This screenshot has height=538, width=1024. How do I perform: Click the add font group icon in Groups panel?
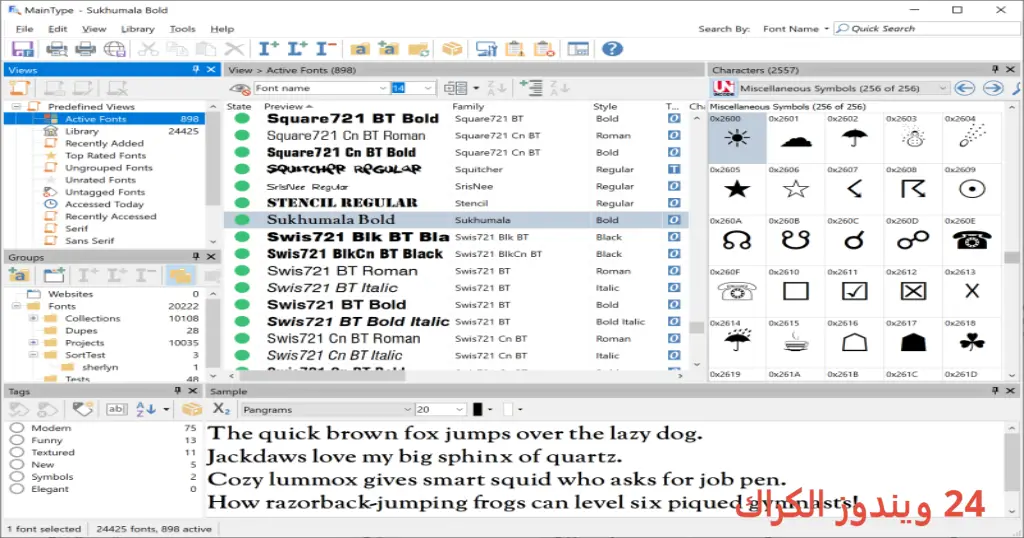(19, 276)
